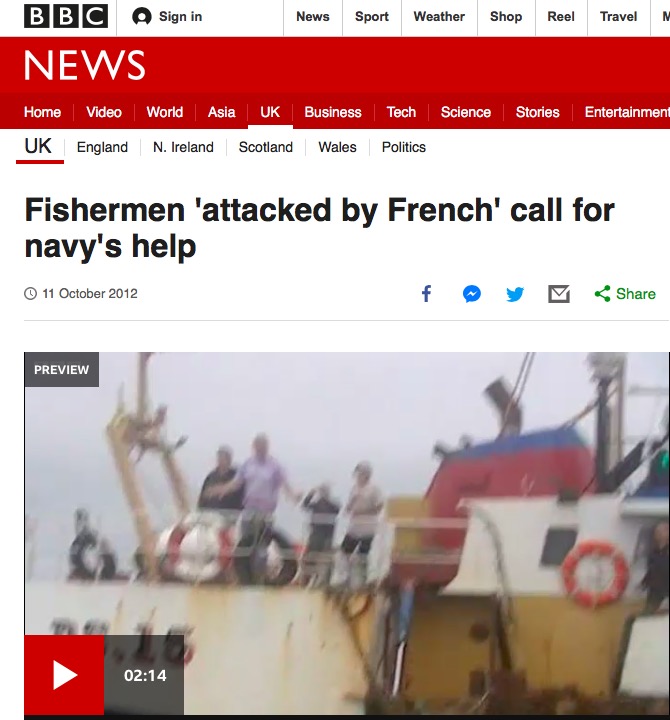
Task: Open the N. Ireland sub-section link
Action: click(x=183, y=147)
